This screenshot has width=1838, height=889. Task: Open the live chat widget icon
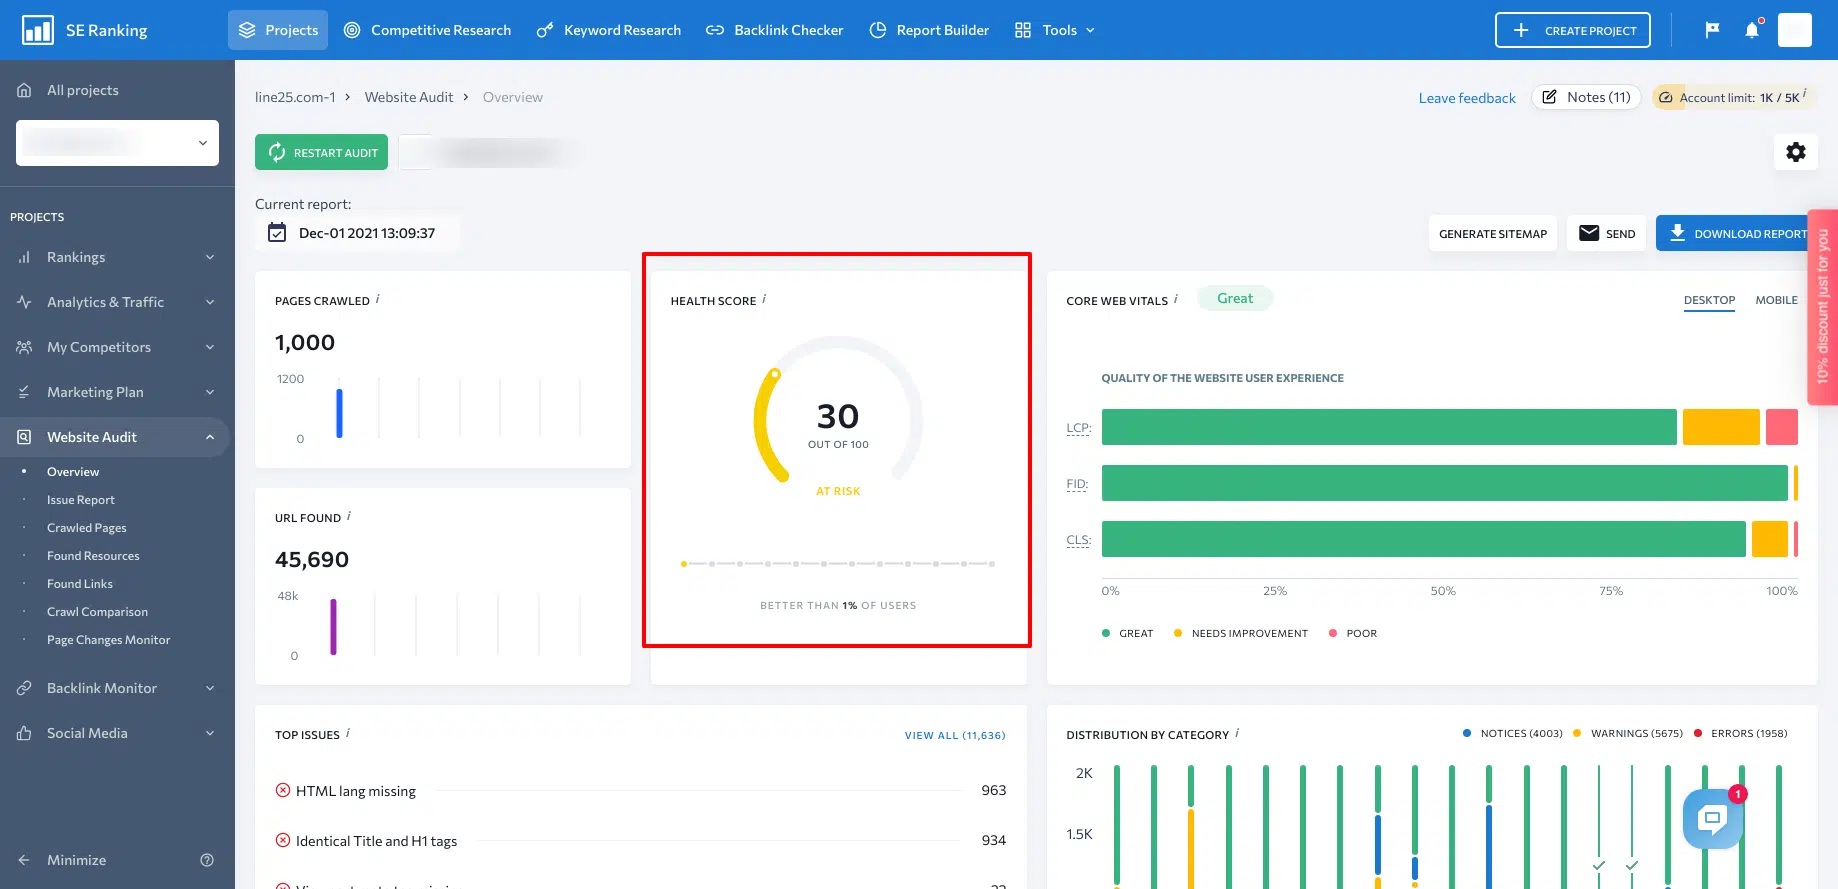pos(1712,819)
